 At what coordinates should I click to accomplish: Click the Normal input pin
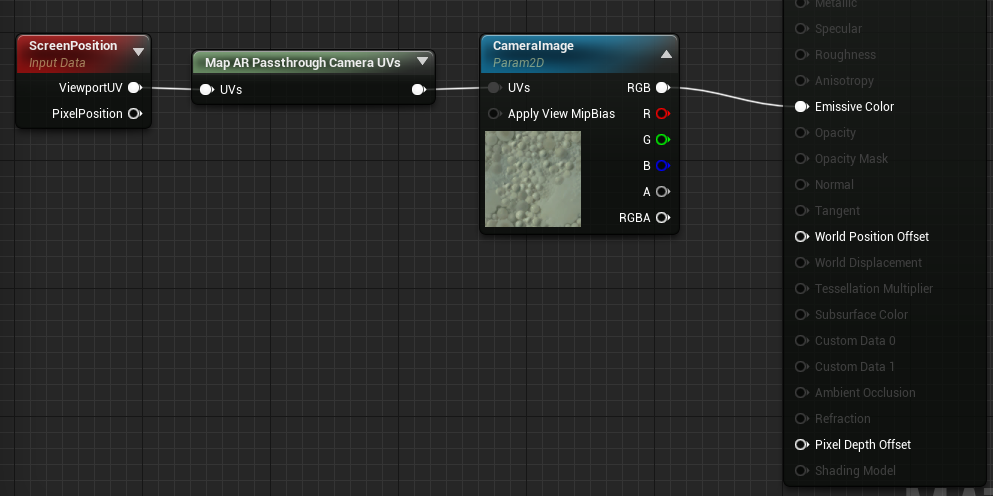[801, 184]
